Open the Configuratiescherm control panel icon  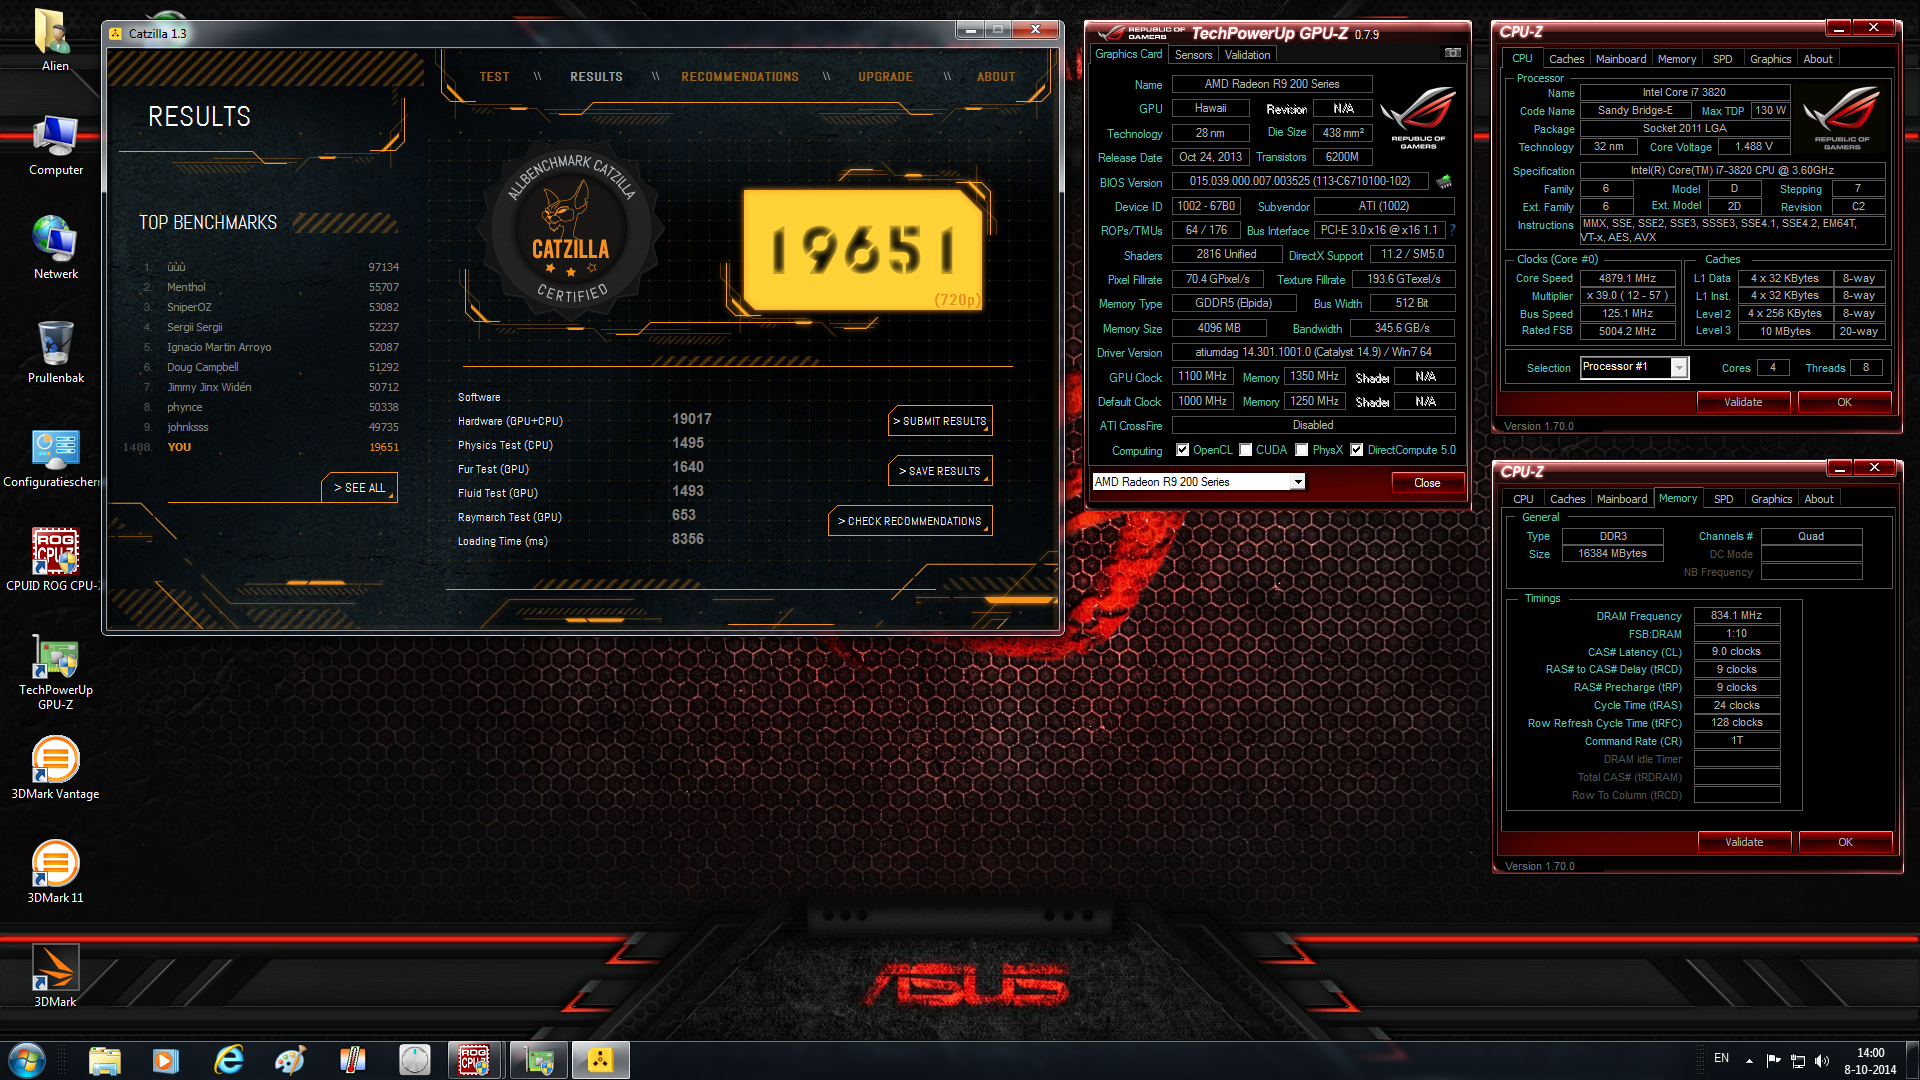55,460
